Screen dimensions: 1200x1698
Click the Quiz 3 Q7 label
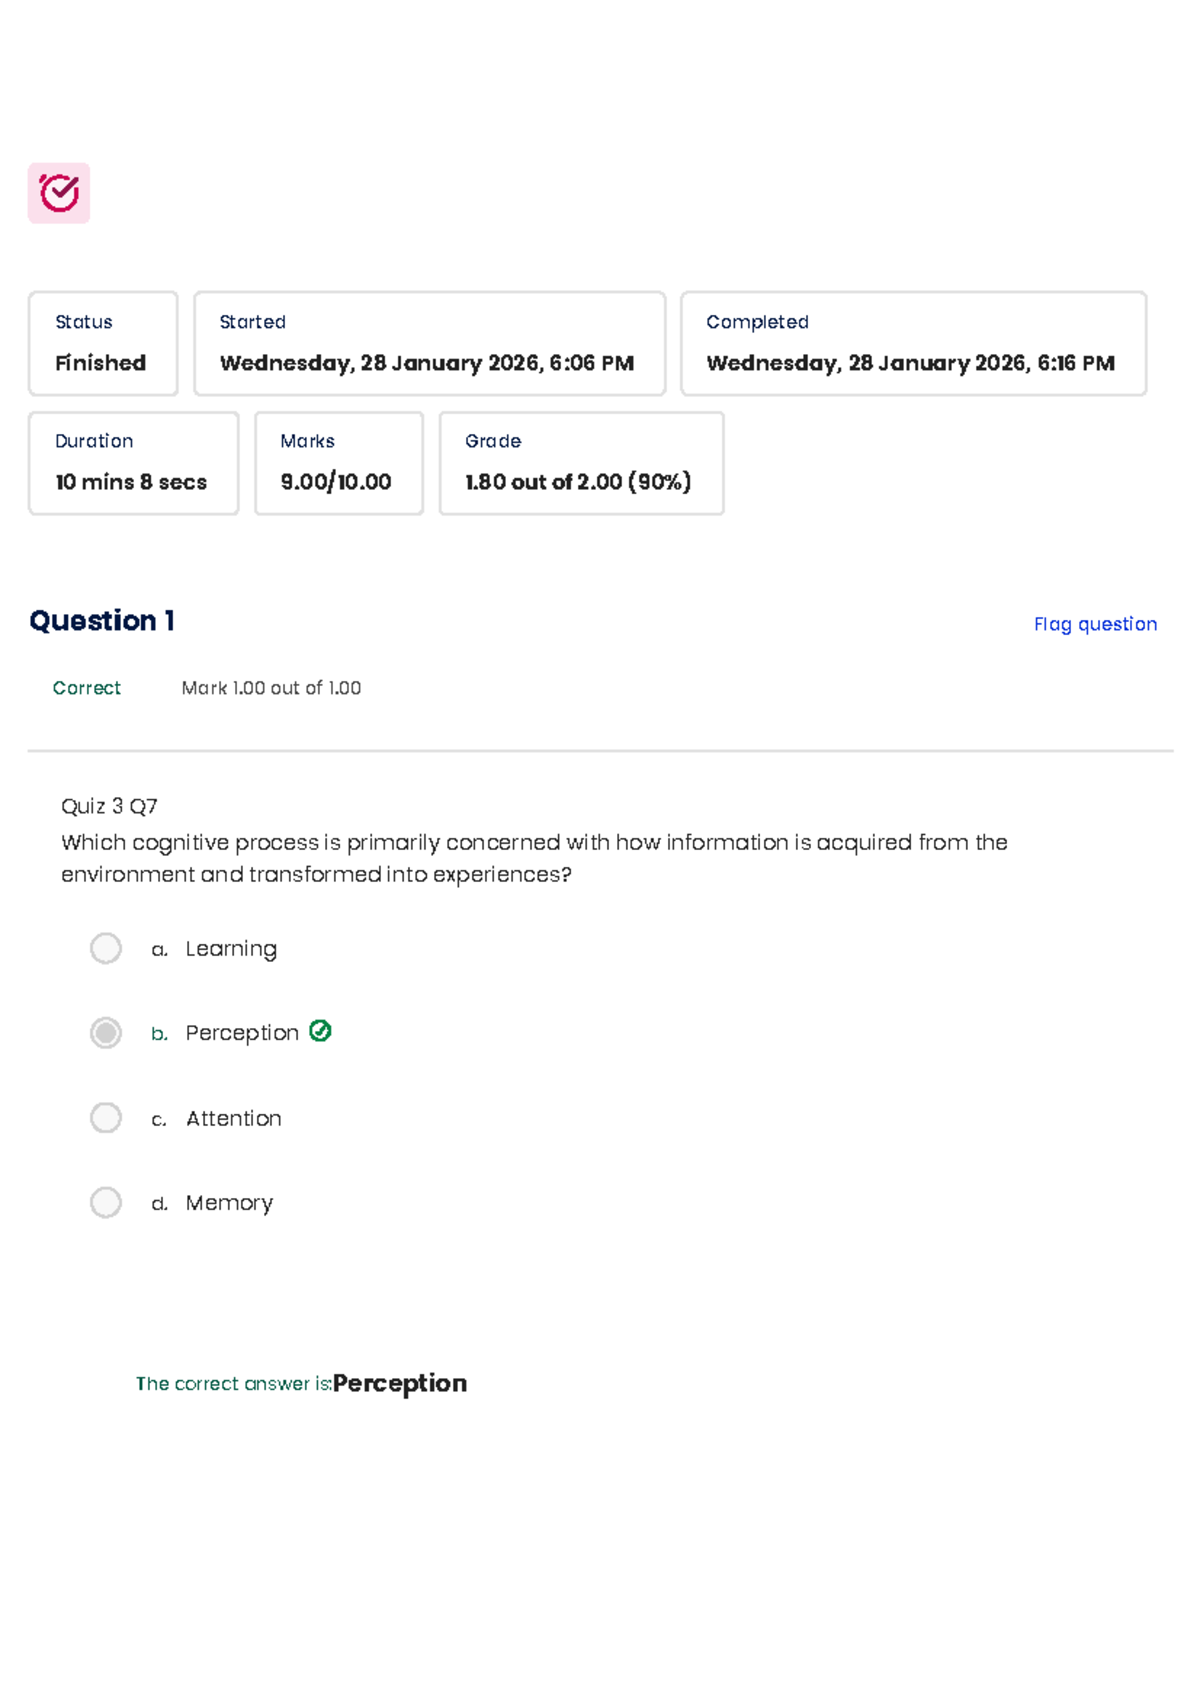[109, 806]
